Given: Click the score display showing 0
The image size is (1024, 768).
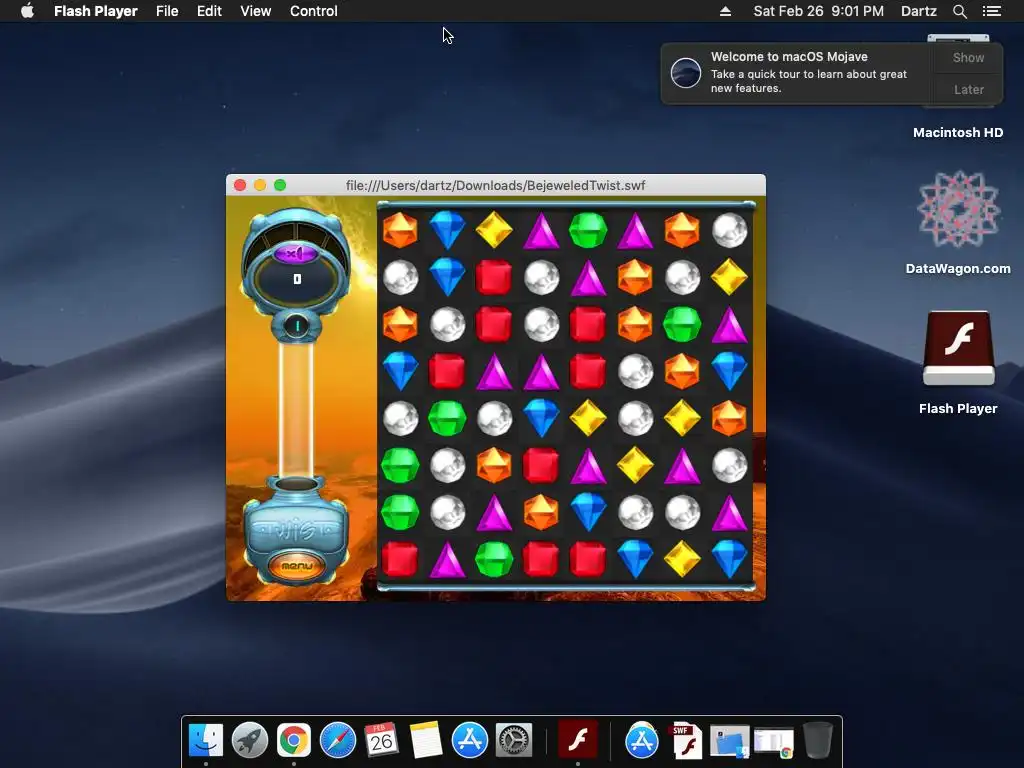Looking at the screenshot, I should click(x=297, y=280).
